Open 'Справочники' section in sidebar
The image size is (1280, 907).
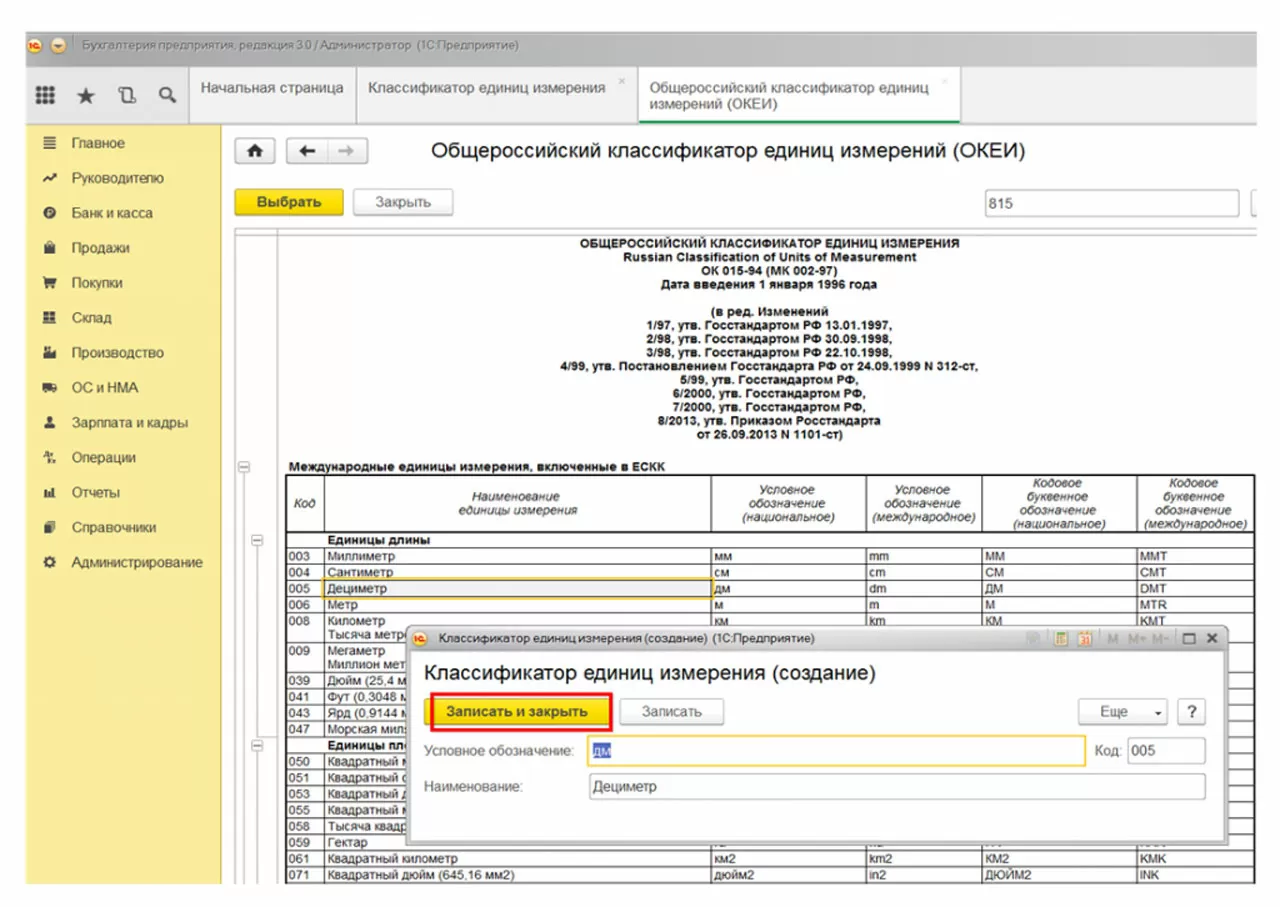[x=113, y=527]
